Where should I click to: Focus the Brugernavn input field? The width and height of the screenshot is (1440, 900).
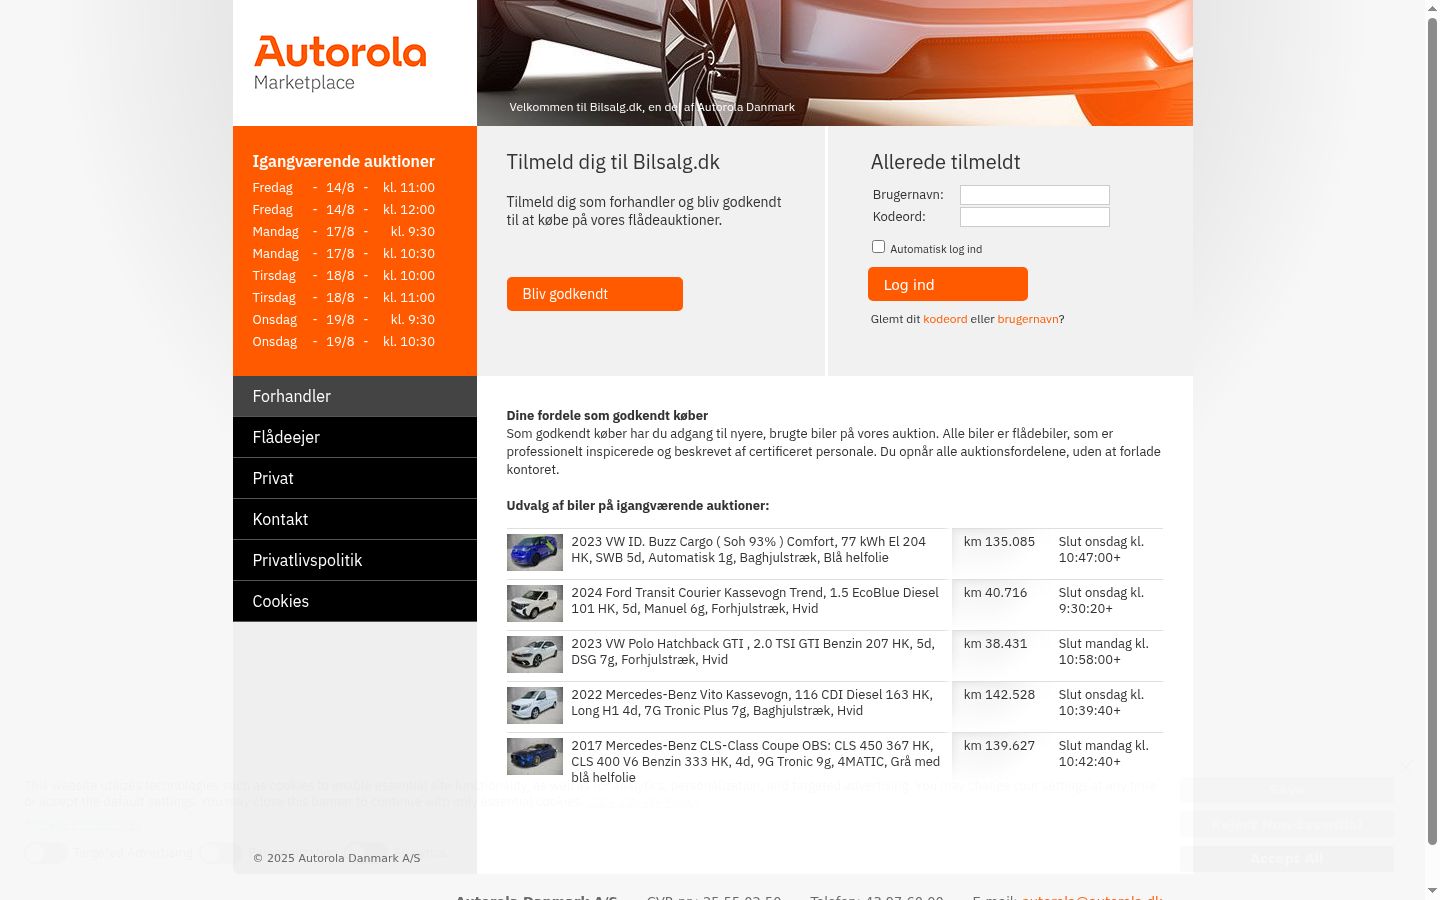[x=1035, y=195]
